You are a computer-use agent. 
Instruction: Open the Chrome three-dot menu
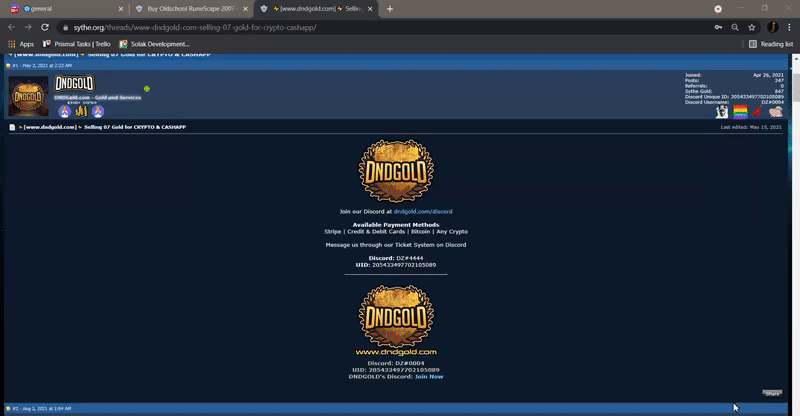(789, 27)
